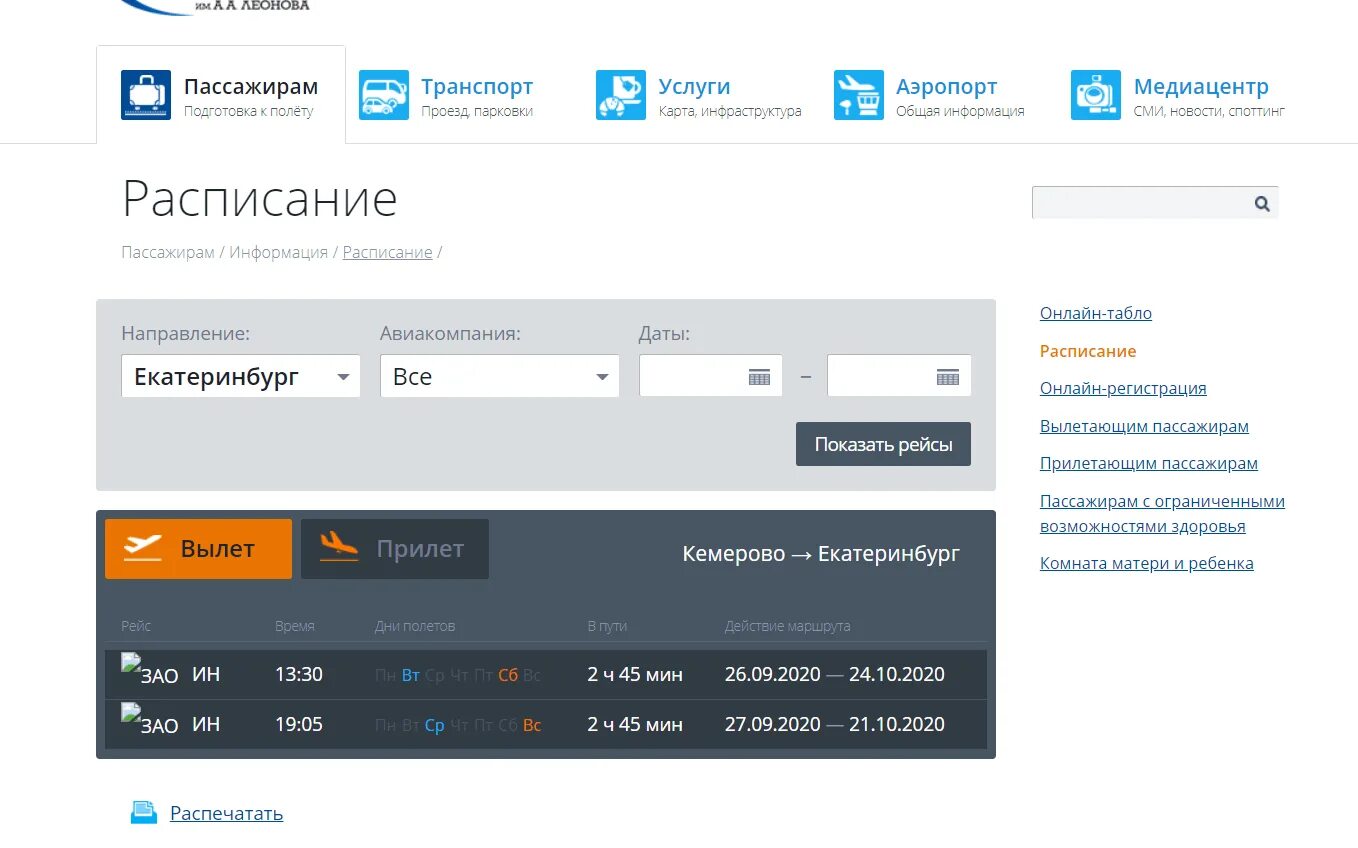The width and height of the screenshot is (1358, 848).
Task: Click the blue Ср day in 19:05 row
Action: (435, 725)
